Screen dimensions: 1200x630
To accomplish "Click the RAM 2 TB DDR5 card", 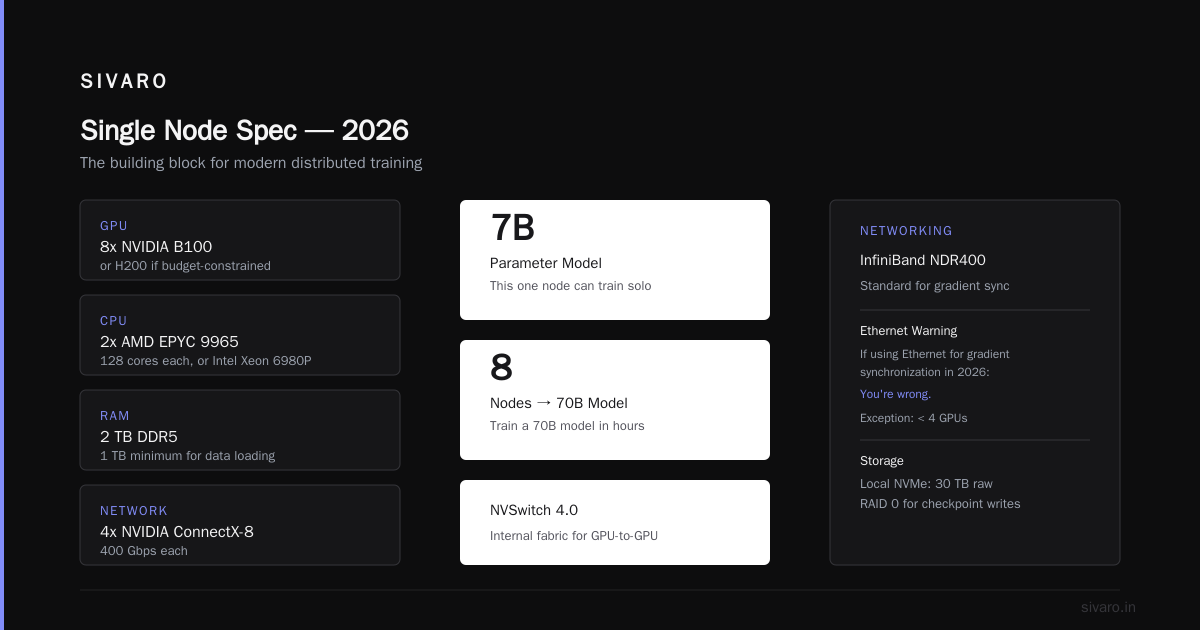I will click(240, 430).
